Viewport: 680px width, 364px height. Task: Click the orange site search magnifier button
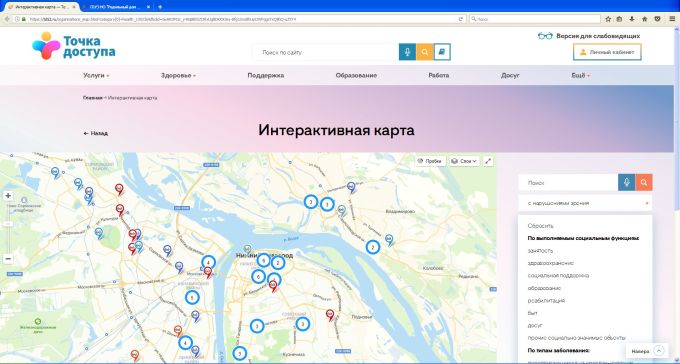425,52
